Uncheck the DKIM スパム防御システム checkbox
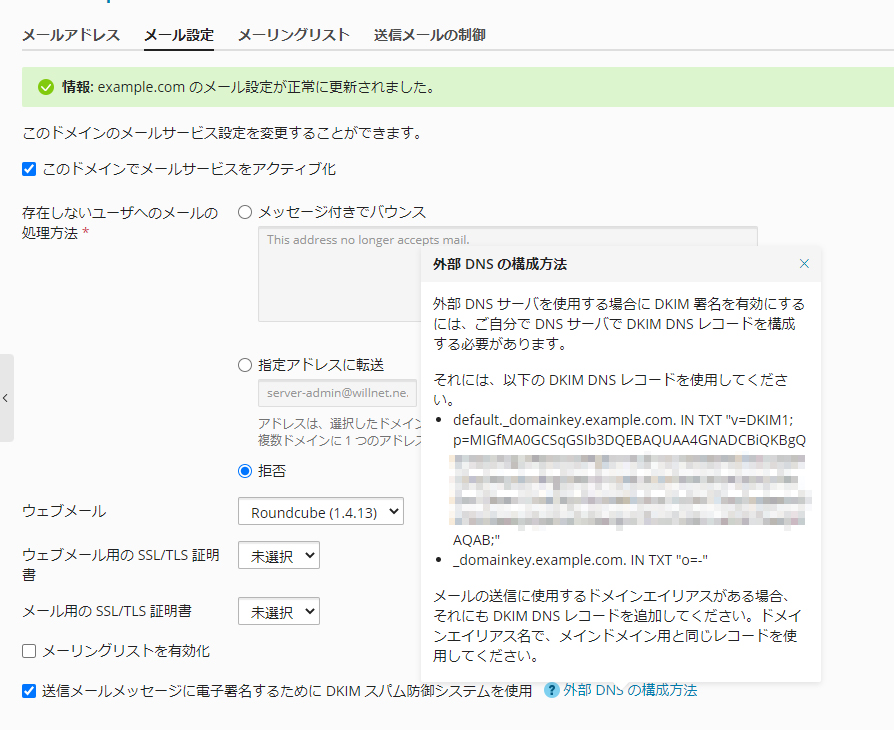Image resolution: width=894 pixels, height=730 pixels. coord(29,690)
